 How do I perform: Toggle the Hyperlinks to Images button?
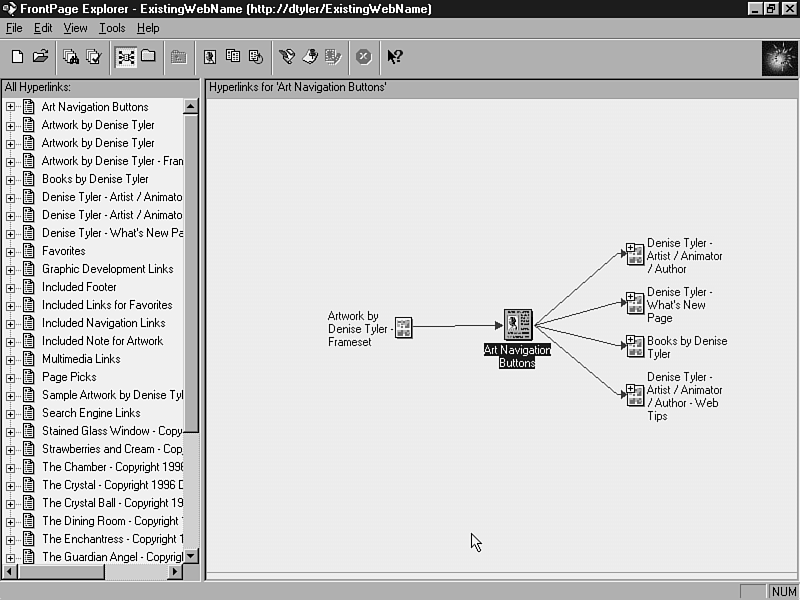(210, 57)
